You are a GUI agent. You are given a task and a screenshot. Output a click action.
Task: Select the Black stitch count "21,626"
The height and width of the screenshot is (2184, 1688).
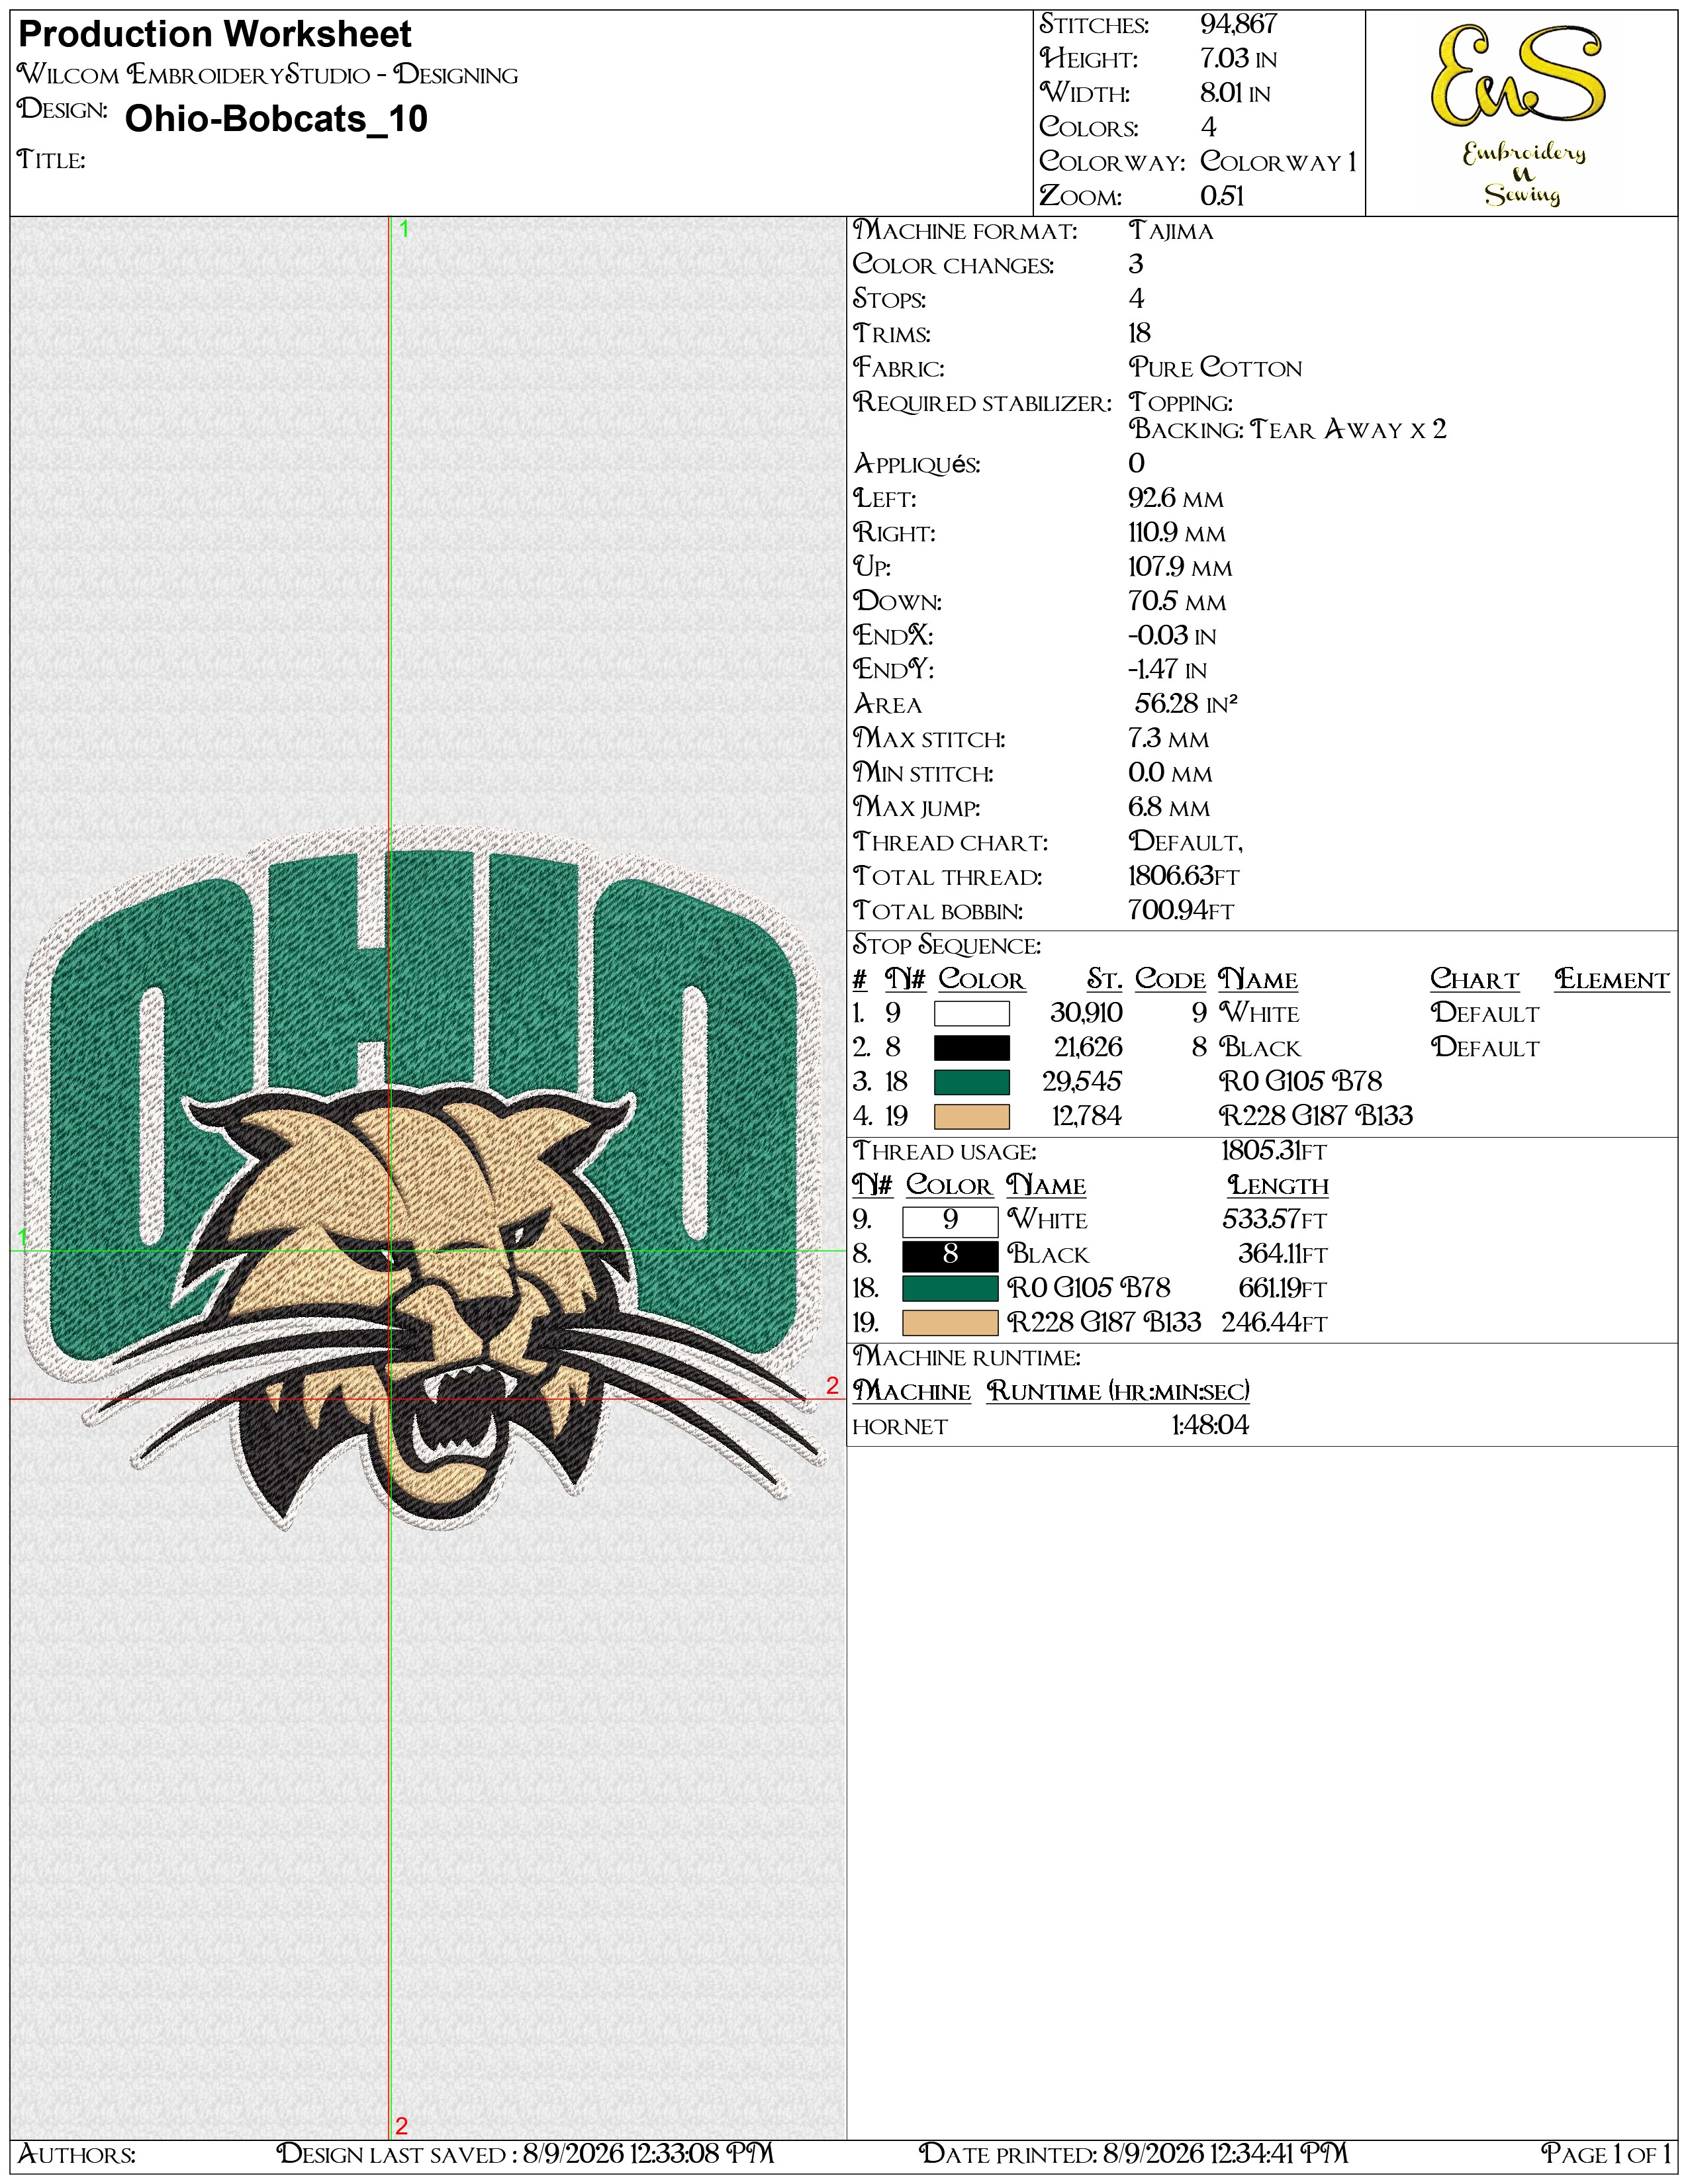coord(1089,1048)
